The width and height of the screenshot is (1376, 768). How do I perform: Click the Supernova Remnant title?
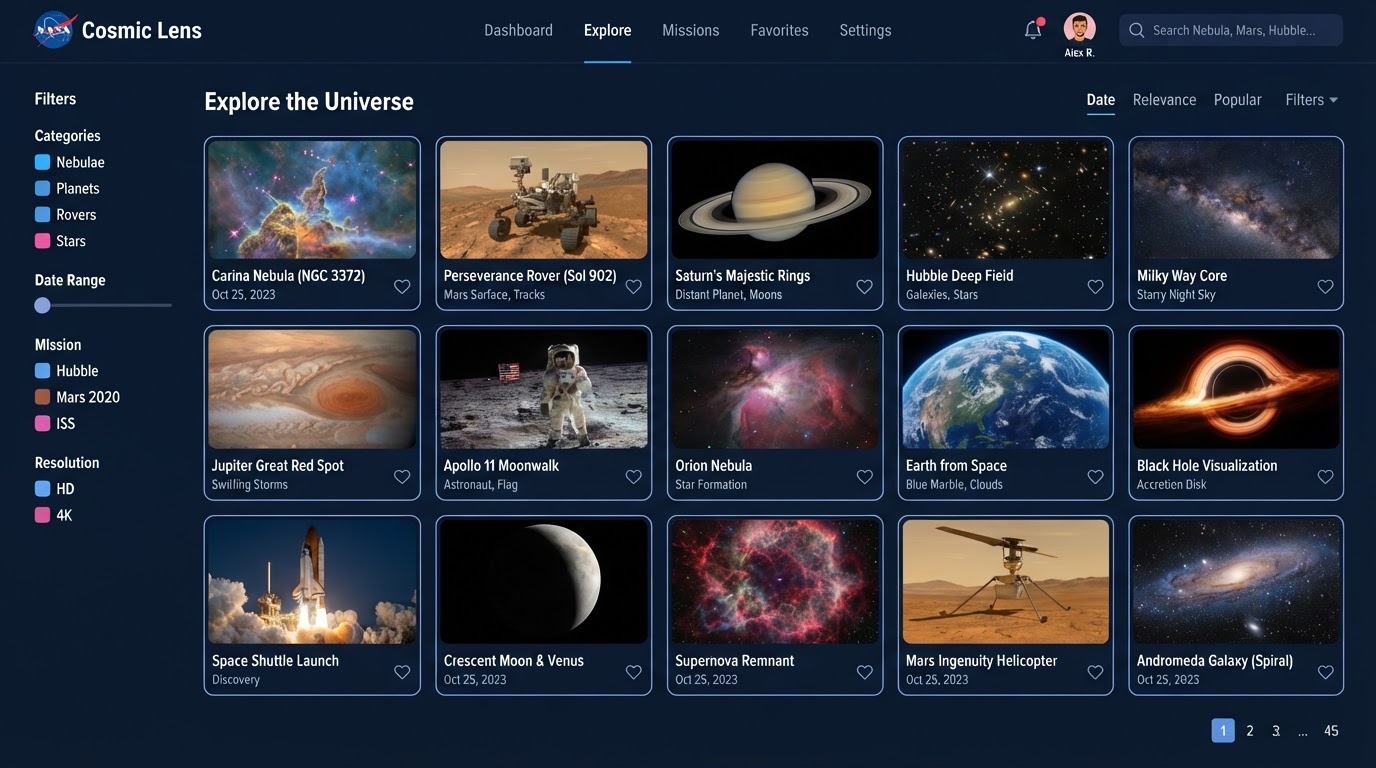pyautogui.click(x=734, y=661)
